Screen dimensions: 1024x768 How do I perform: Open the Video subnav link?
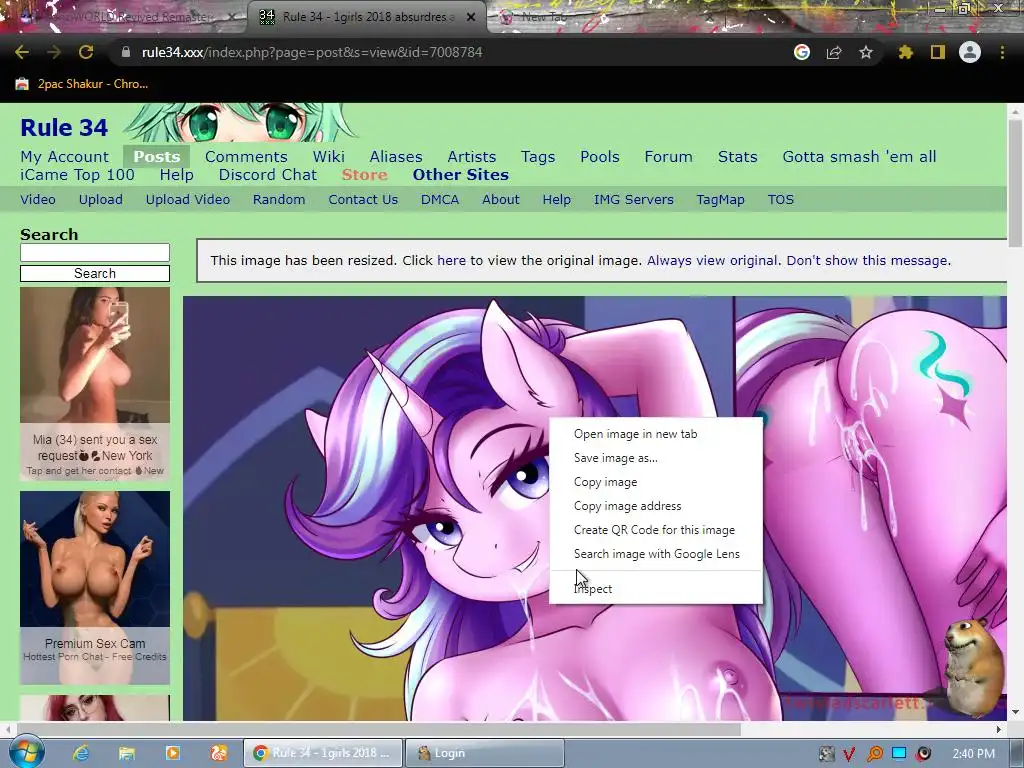(x=38, y=200)
